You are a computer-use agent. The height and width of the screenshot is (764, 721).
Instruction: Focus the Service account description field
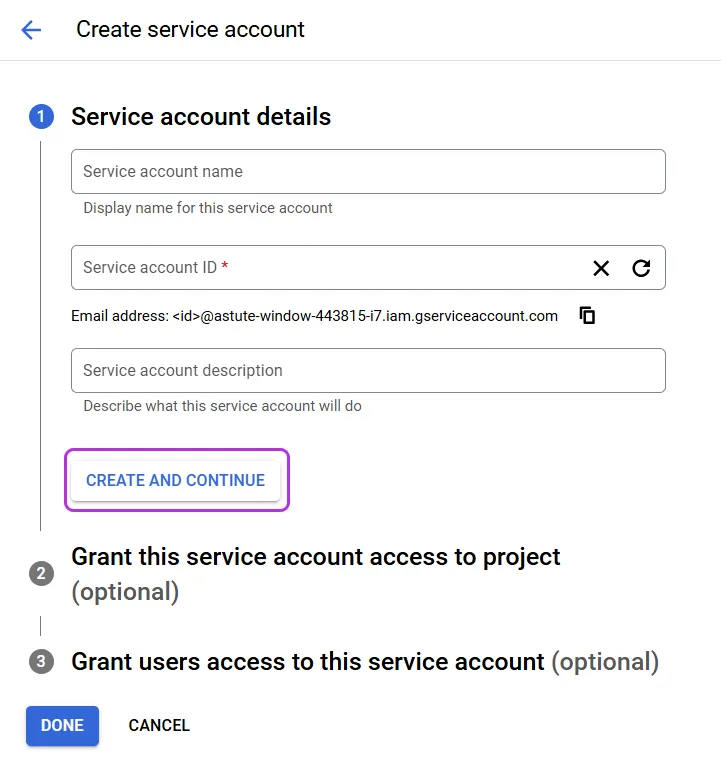click(368, 370)
